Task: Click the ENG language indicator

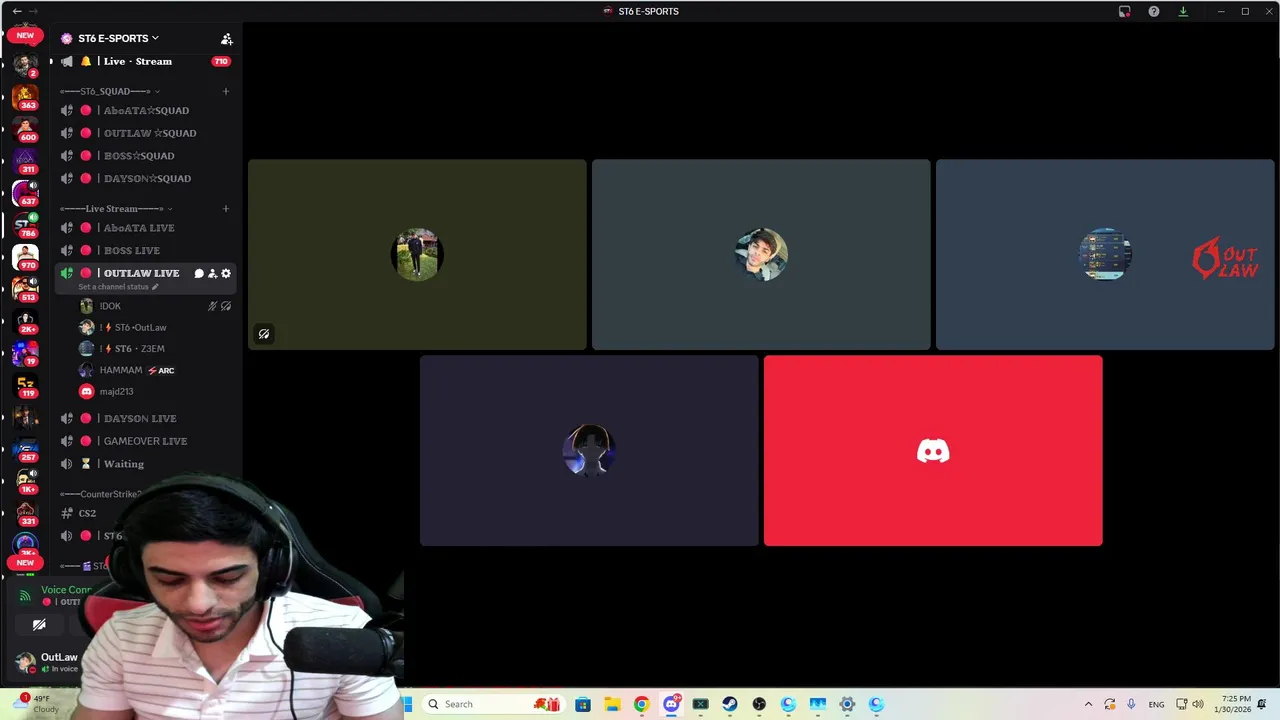Action: coord(1157,704)
